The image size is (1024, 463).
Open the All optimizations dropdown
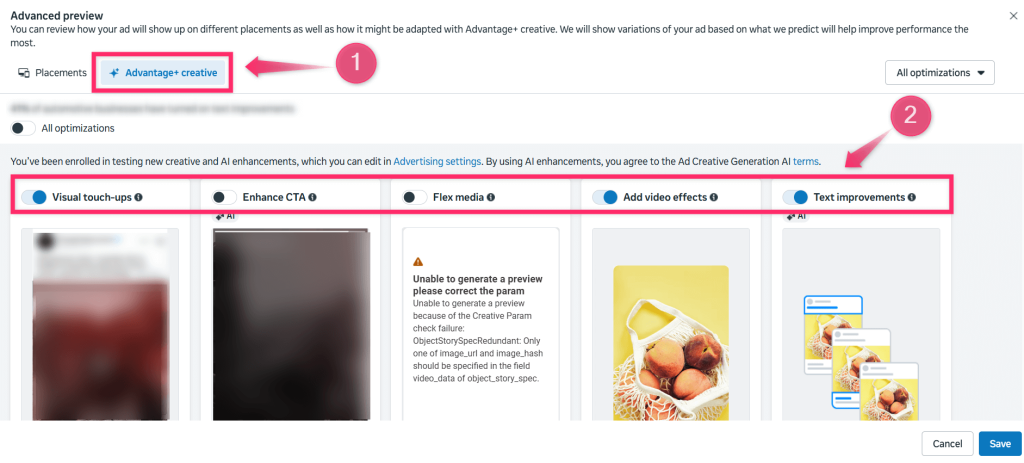[939, 73]
